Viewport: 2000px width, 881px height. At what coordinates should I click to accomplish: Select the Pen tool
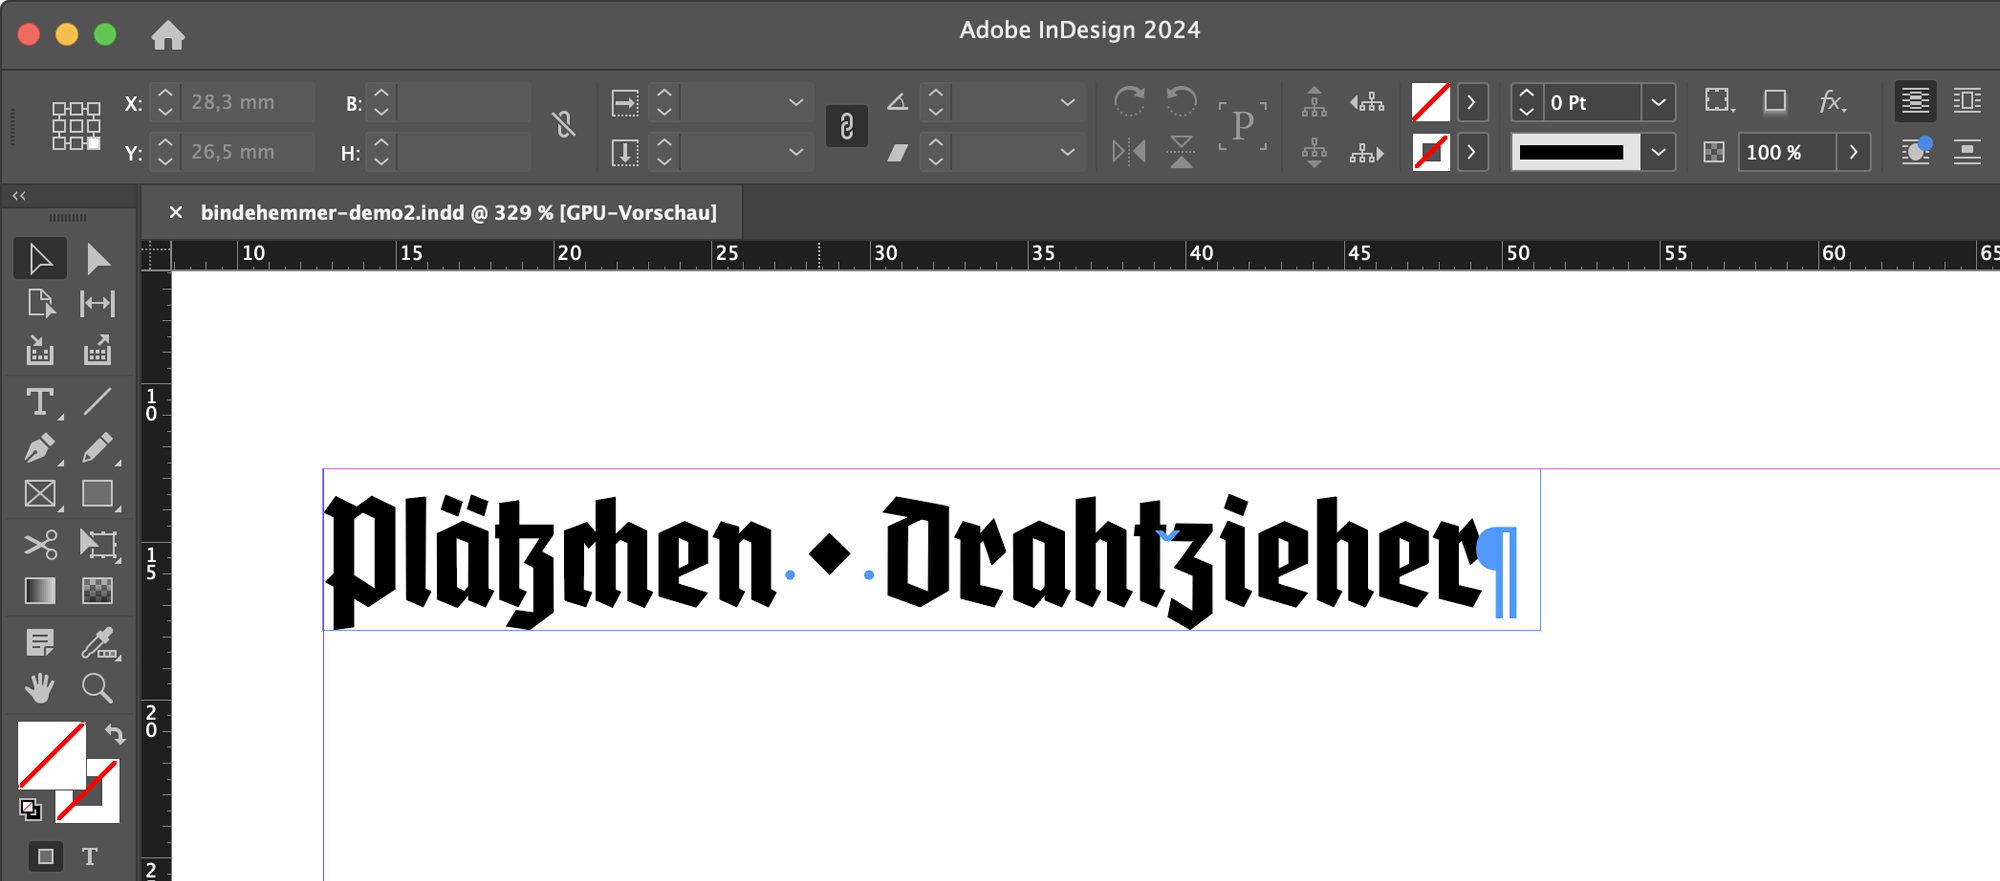tap(40, 448)
